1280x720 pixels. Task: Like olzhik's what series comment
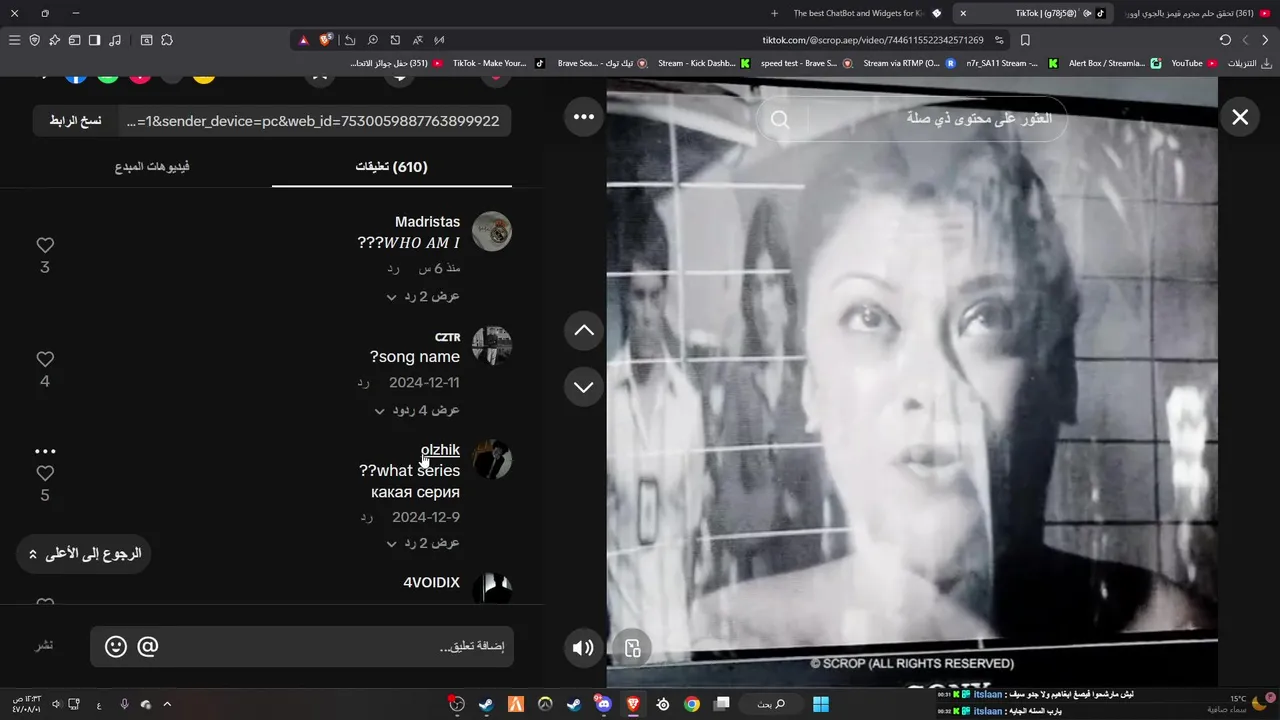pyautogui.click(x=45, y=473)
